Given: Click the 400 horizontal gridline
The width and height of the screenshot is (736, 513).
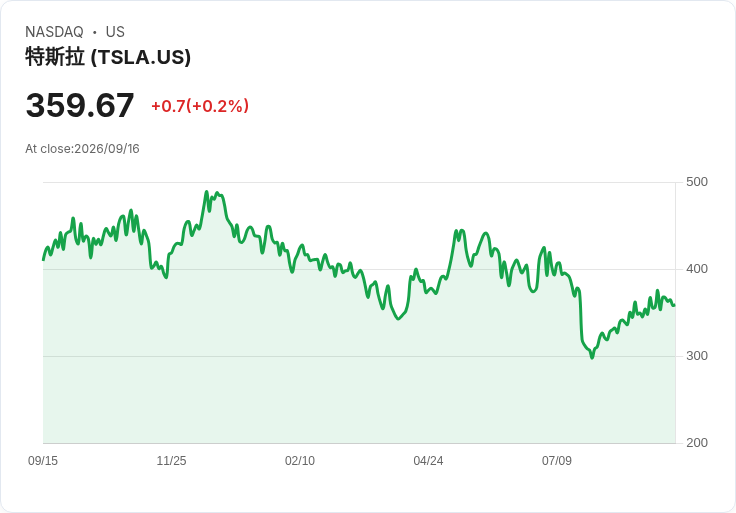Looking at the screenshot, I should [x=359, y=269].
